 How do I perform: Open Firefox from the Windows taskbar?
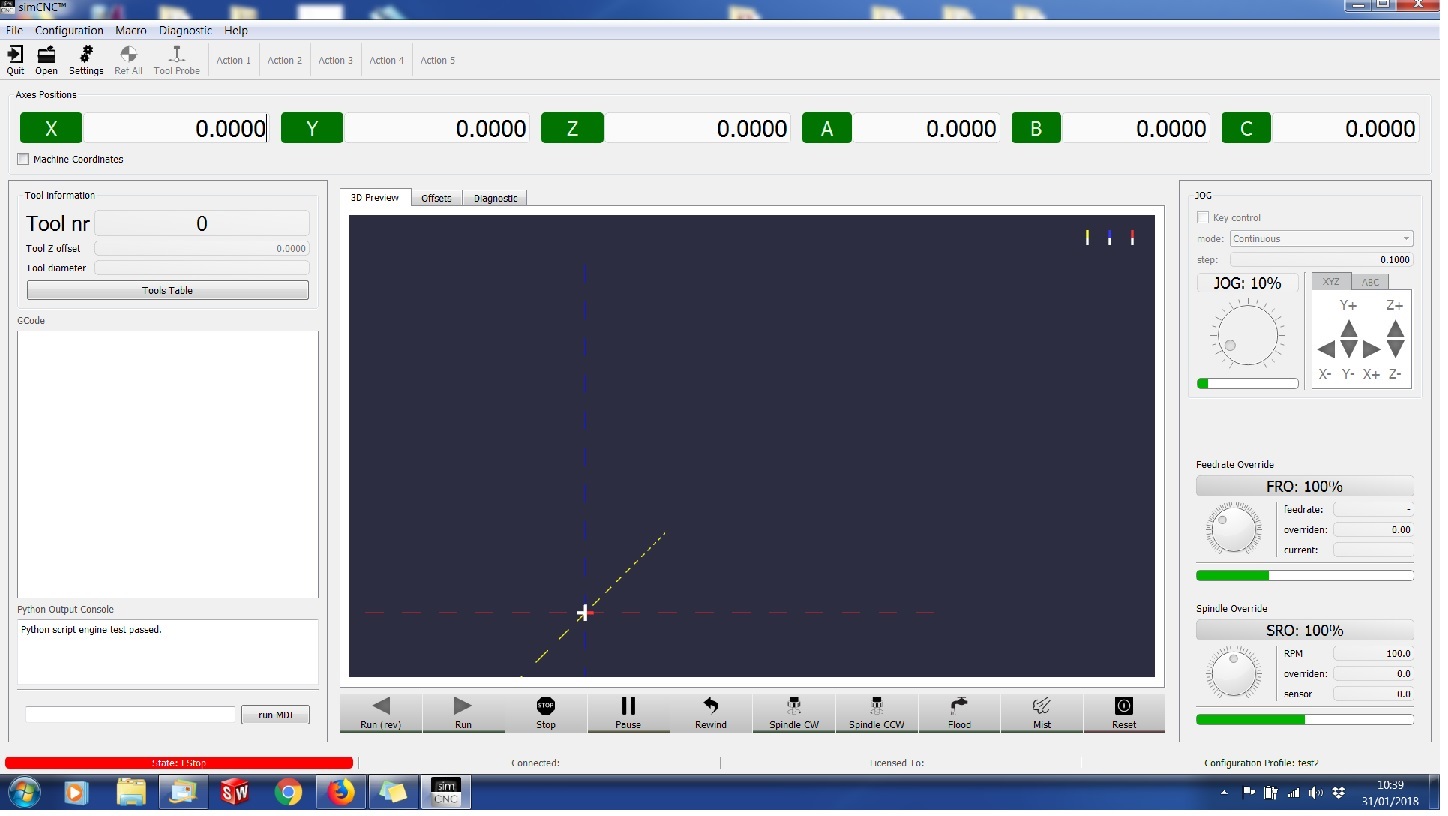point(341,793)
